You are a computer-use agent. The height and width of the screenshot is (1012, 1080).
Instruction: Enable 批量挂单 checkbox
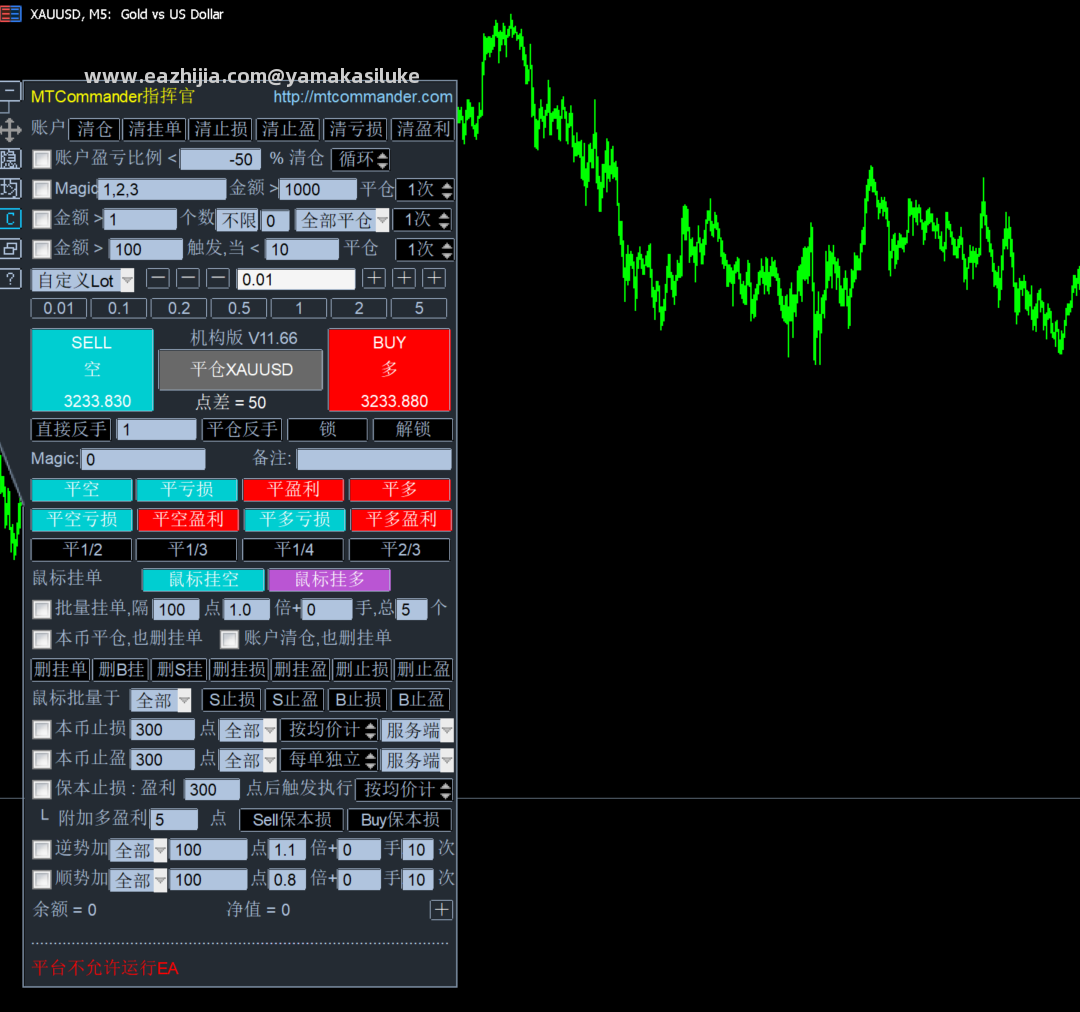(42, 609)
